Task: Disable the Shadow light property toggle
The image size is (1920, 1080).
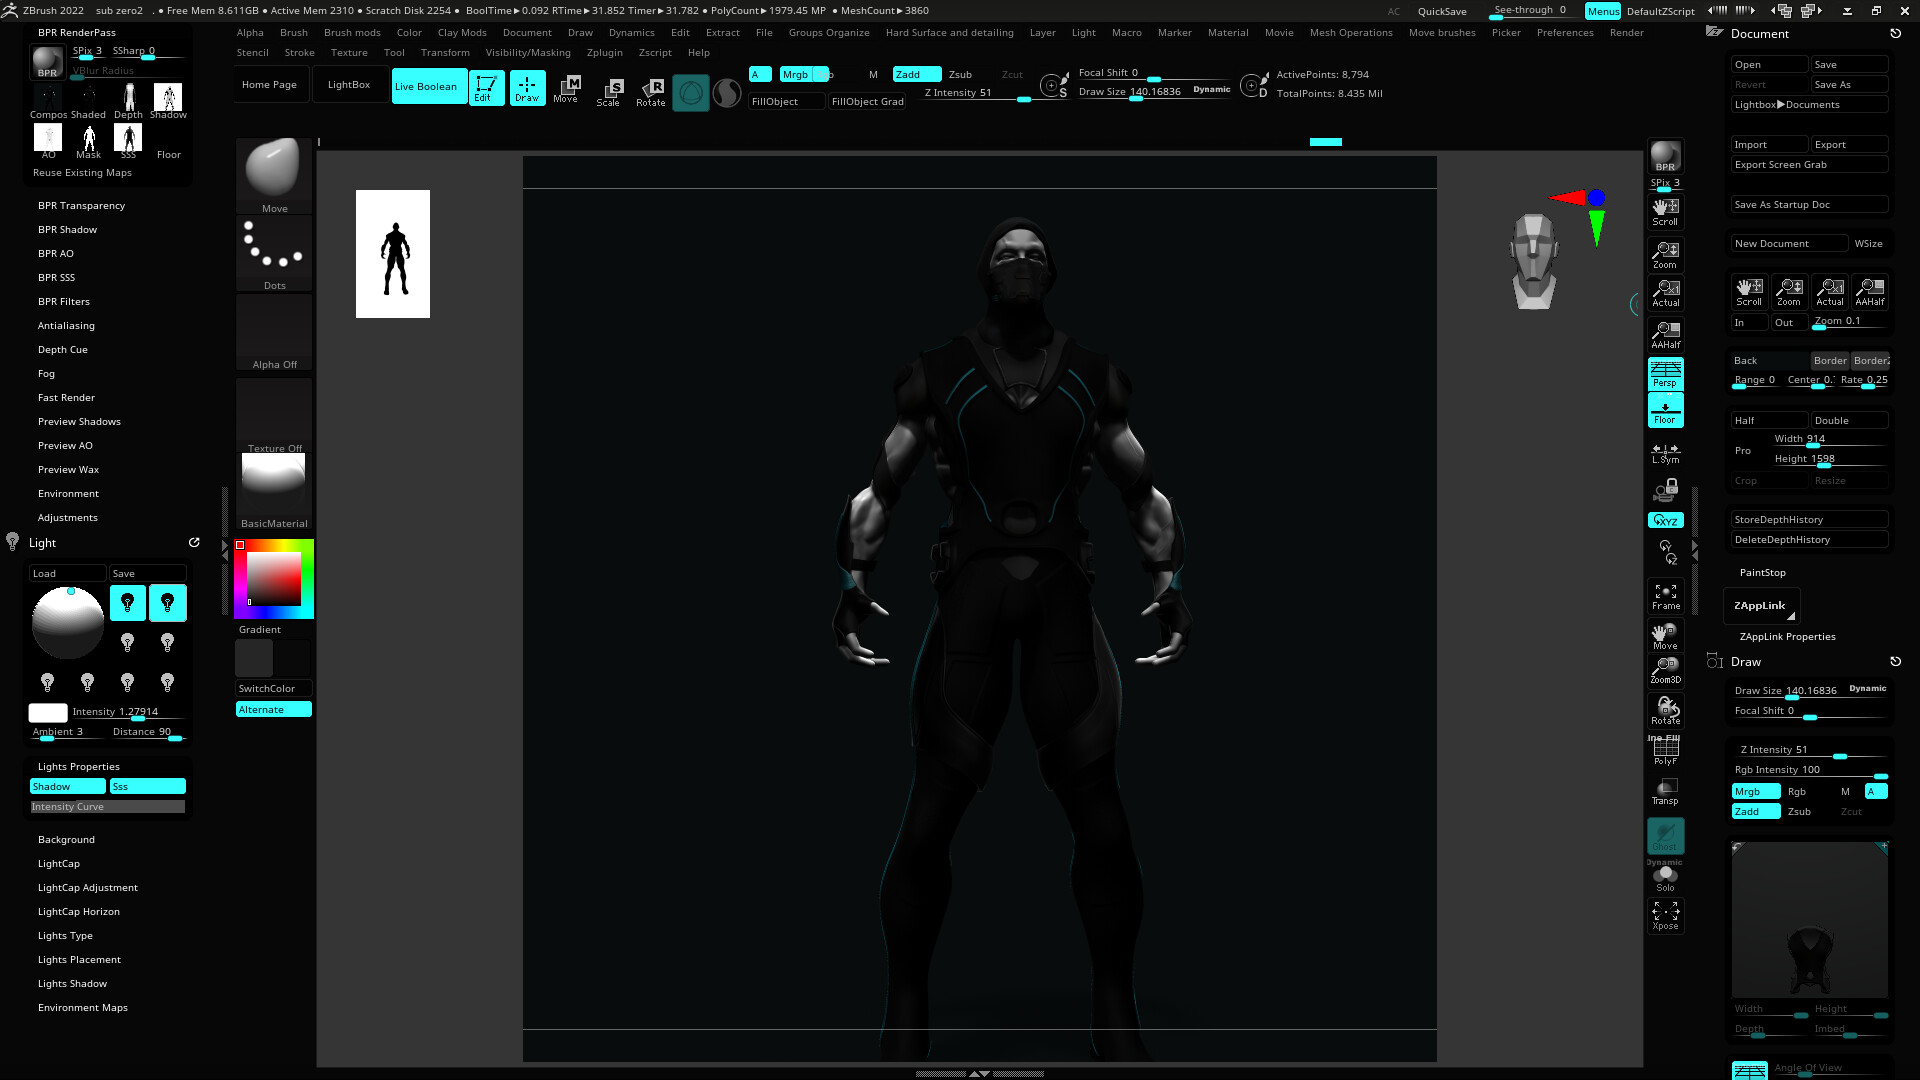Action: [x=67, y=787]
